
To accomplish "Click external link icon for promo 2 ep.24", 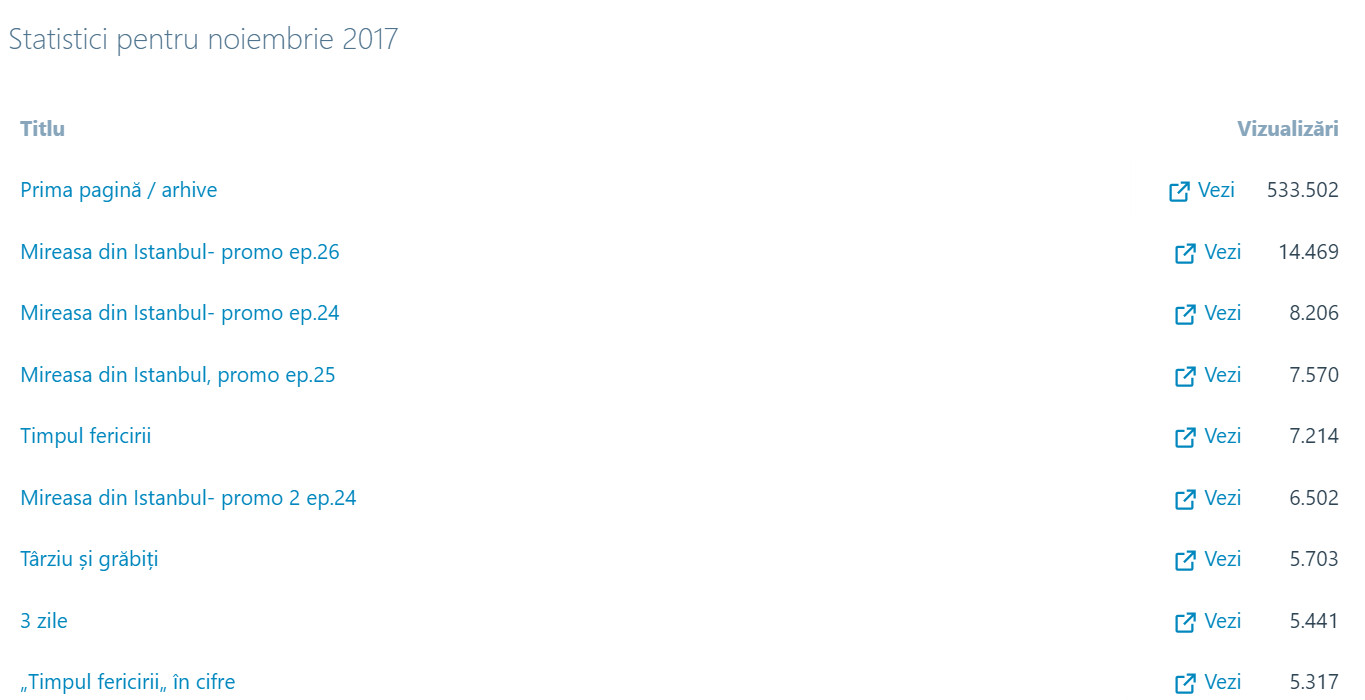I will click(1185, 499).
